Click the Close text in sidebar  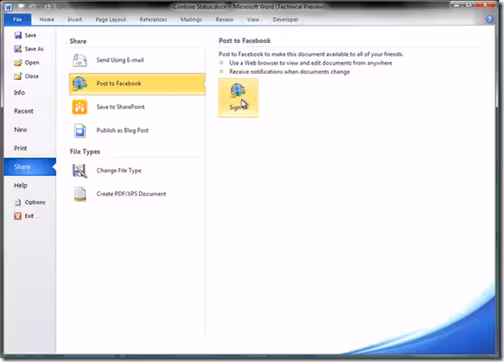tap(32, 76)
